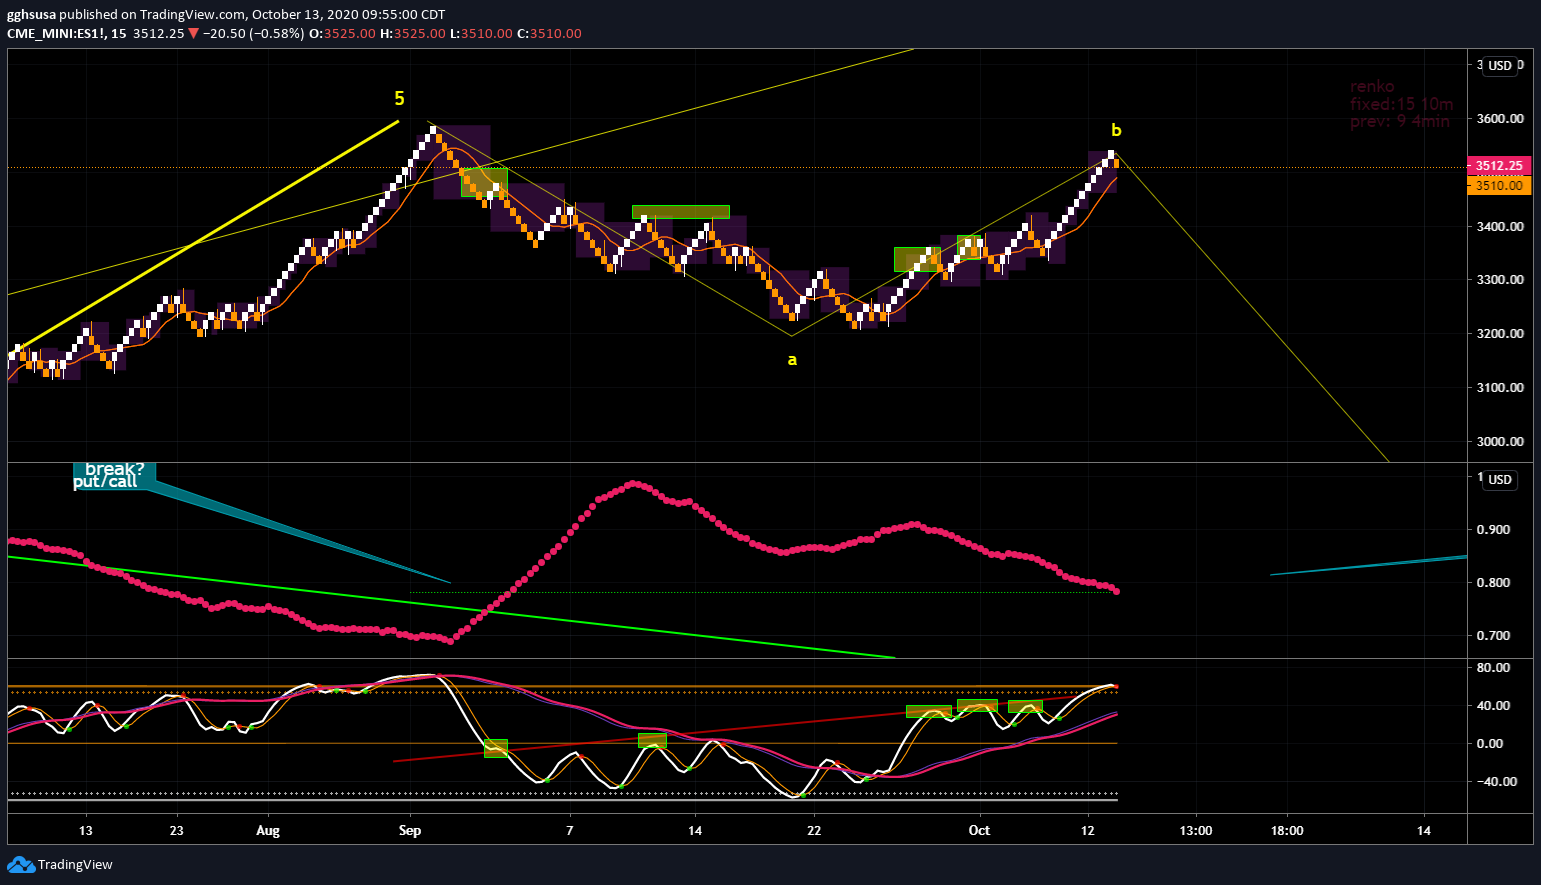Click the last price value 3512.25 in header
The width and height of the screenshot is (1541, 885).
pyautogui.click(x=158, y=33)
